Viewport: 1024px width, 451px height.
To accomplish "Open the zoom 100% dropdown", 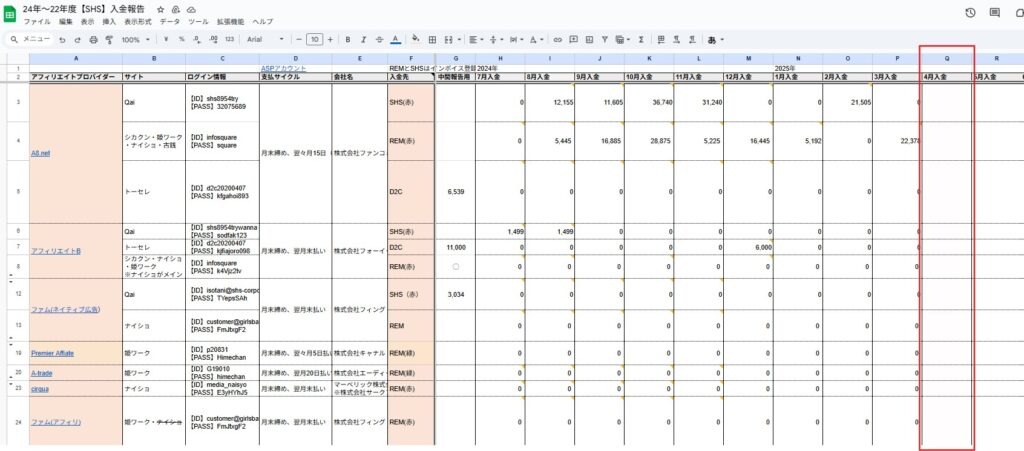I will click(135, 40).
